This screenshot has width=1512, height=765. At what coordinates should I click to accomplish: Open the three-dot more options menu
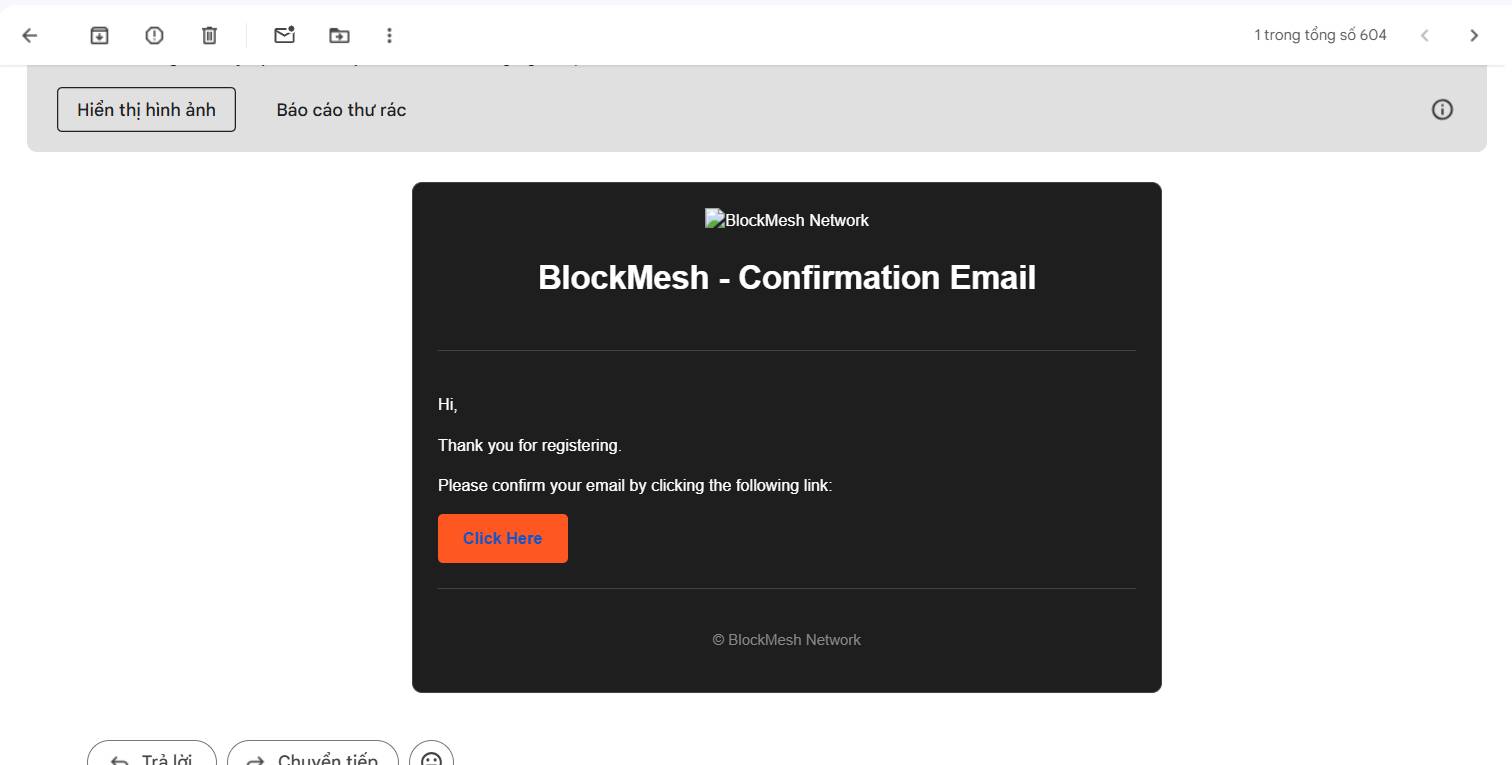[x=389, y=36]
